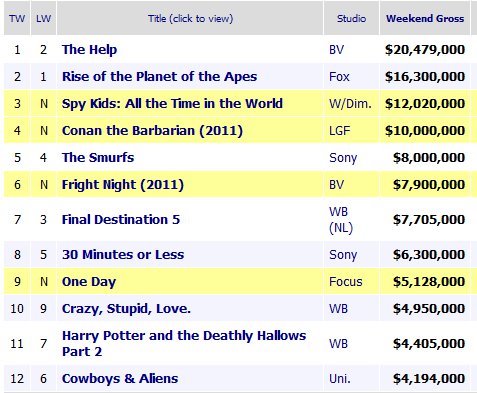The width and height of the screenshot is (477, 393).
Task: Open the Fox studio link
Action: coord(339,77)
